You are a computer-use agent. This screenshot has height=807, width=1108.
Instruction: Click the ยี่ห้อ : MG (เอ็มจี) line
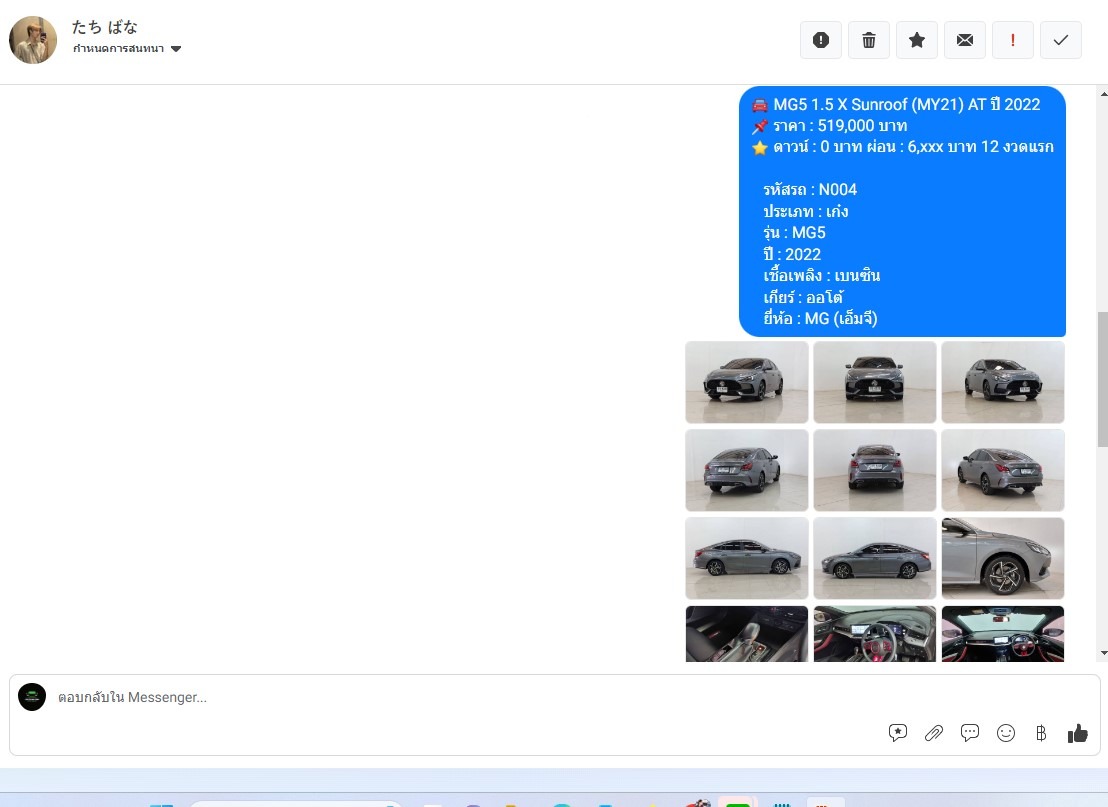pos(820,319)
